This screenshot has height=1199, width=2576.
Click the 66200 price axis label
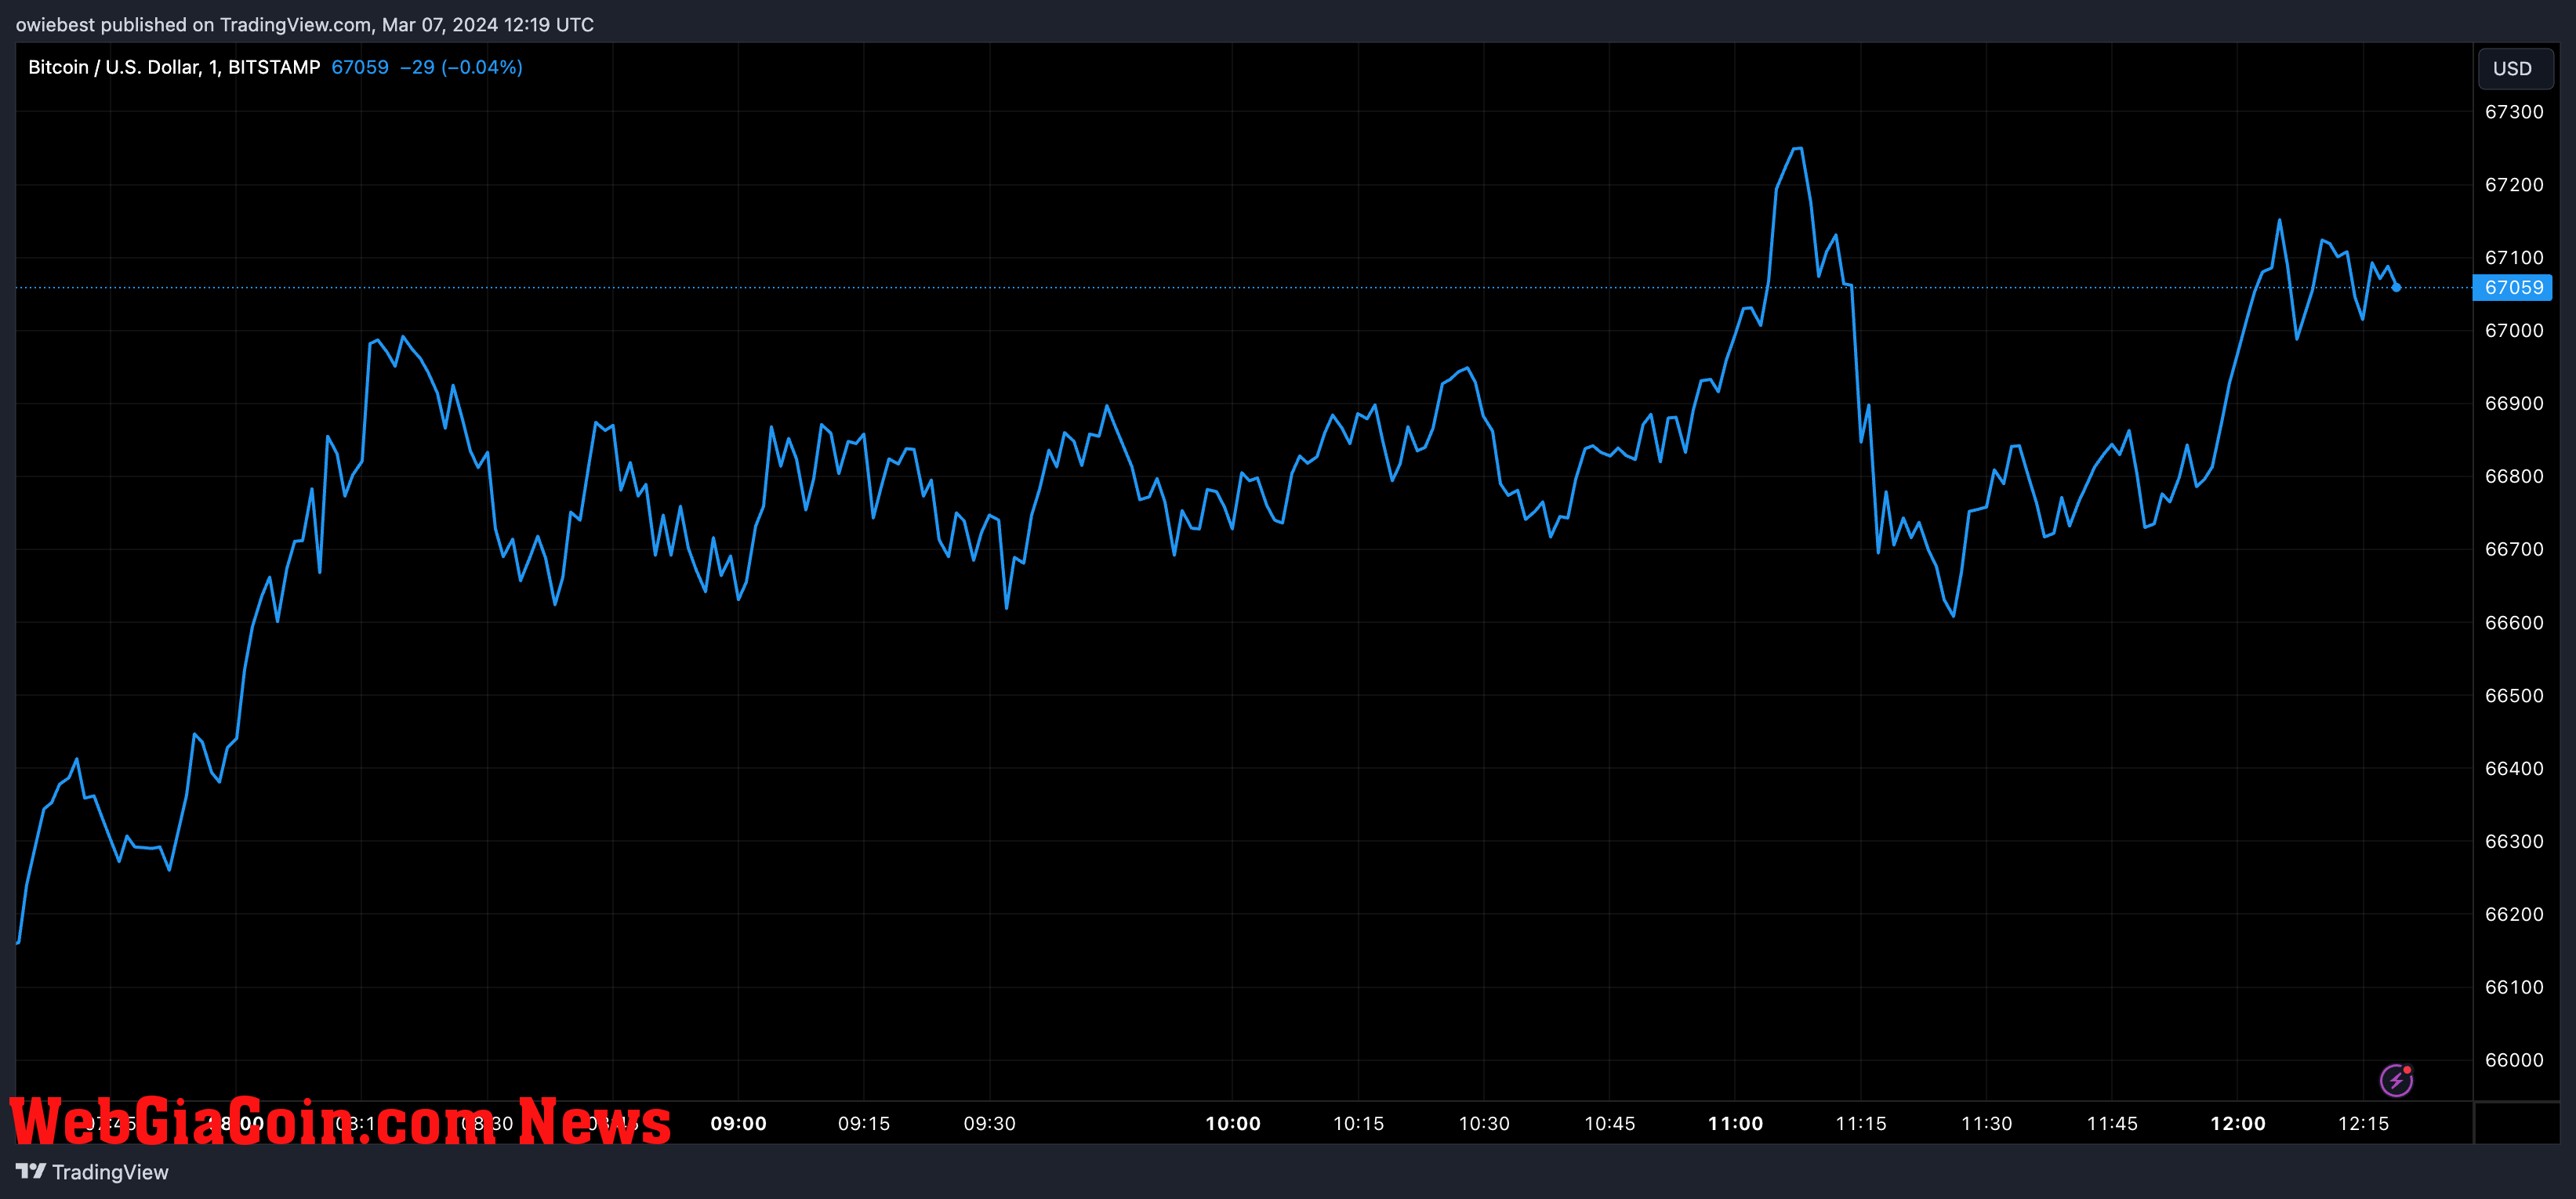[2514, 915]
